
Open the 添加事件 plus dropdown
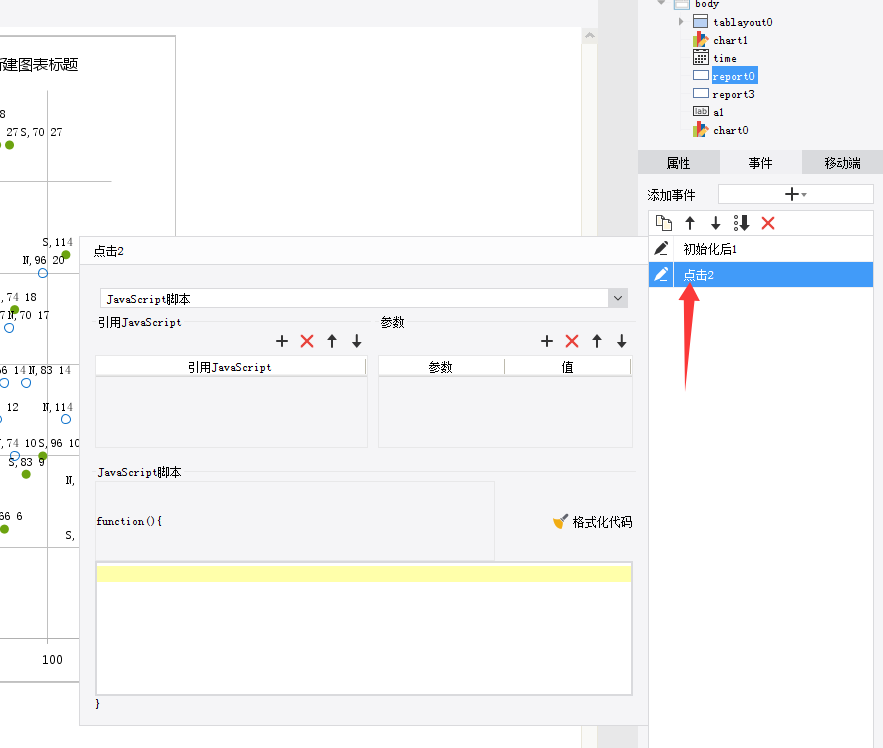[796, 194]
